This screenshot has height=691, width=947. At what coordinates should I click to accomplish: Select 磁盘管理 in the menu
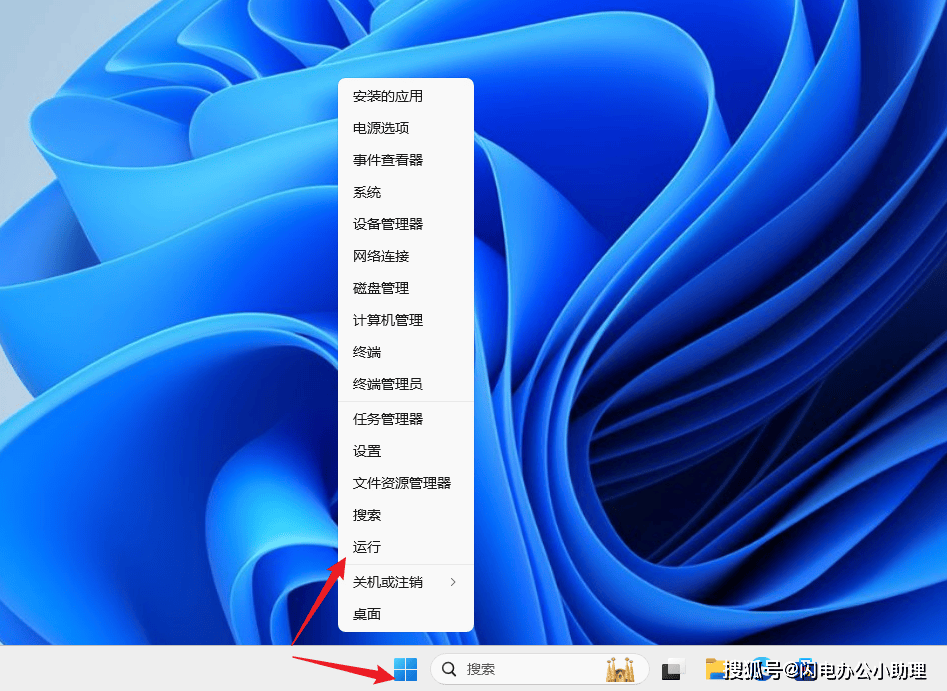[x=406, y=288]
